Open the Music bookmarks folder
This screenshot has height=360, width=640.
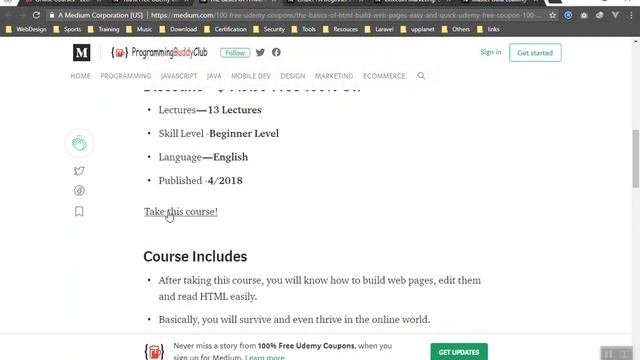(x=139, y=29)
